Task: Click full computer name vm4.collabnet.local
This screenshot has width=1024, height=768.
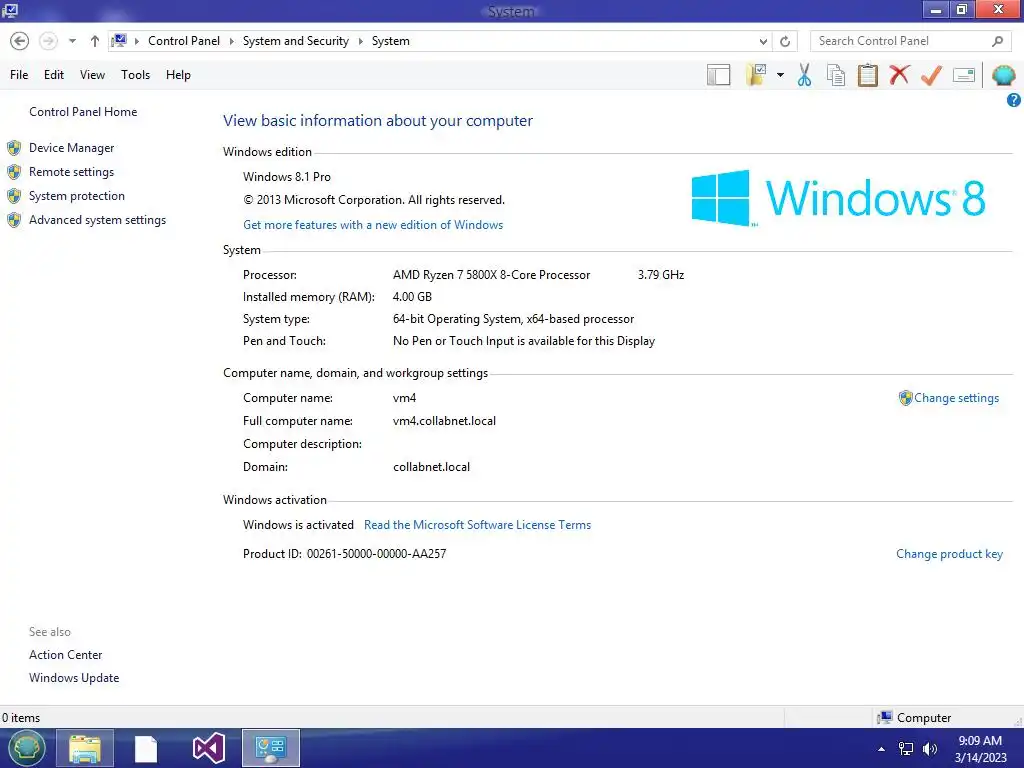Action: pos(444,421)
